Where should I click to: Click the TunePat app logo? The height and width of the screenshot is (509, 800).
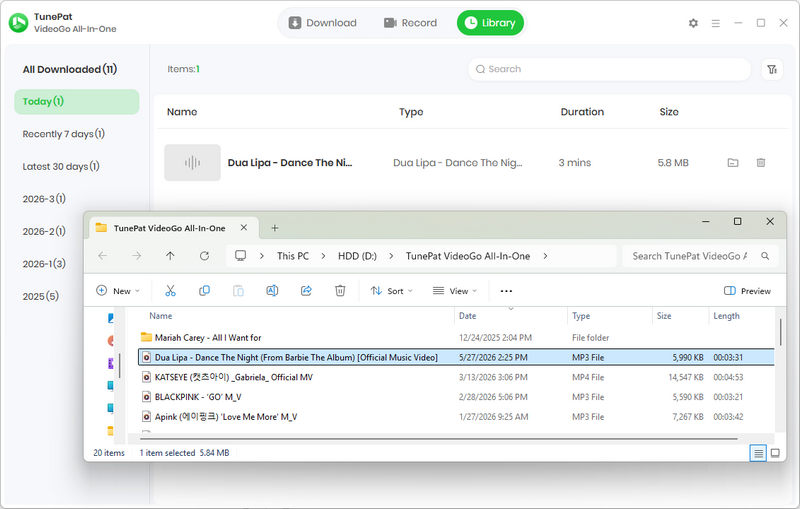point(19,22)
